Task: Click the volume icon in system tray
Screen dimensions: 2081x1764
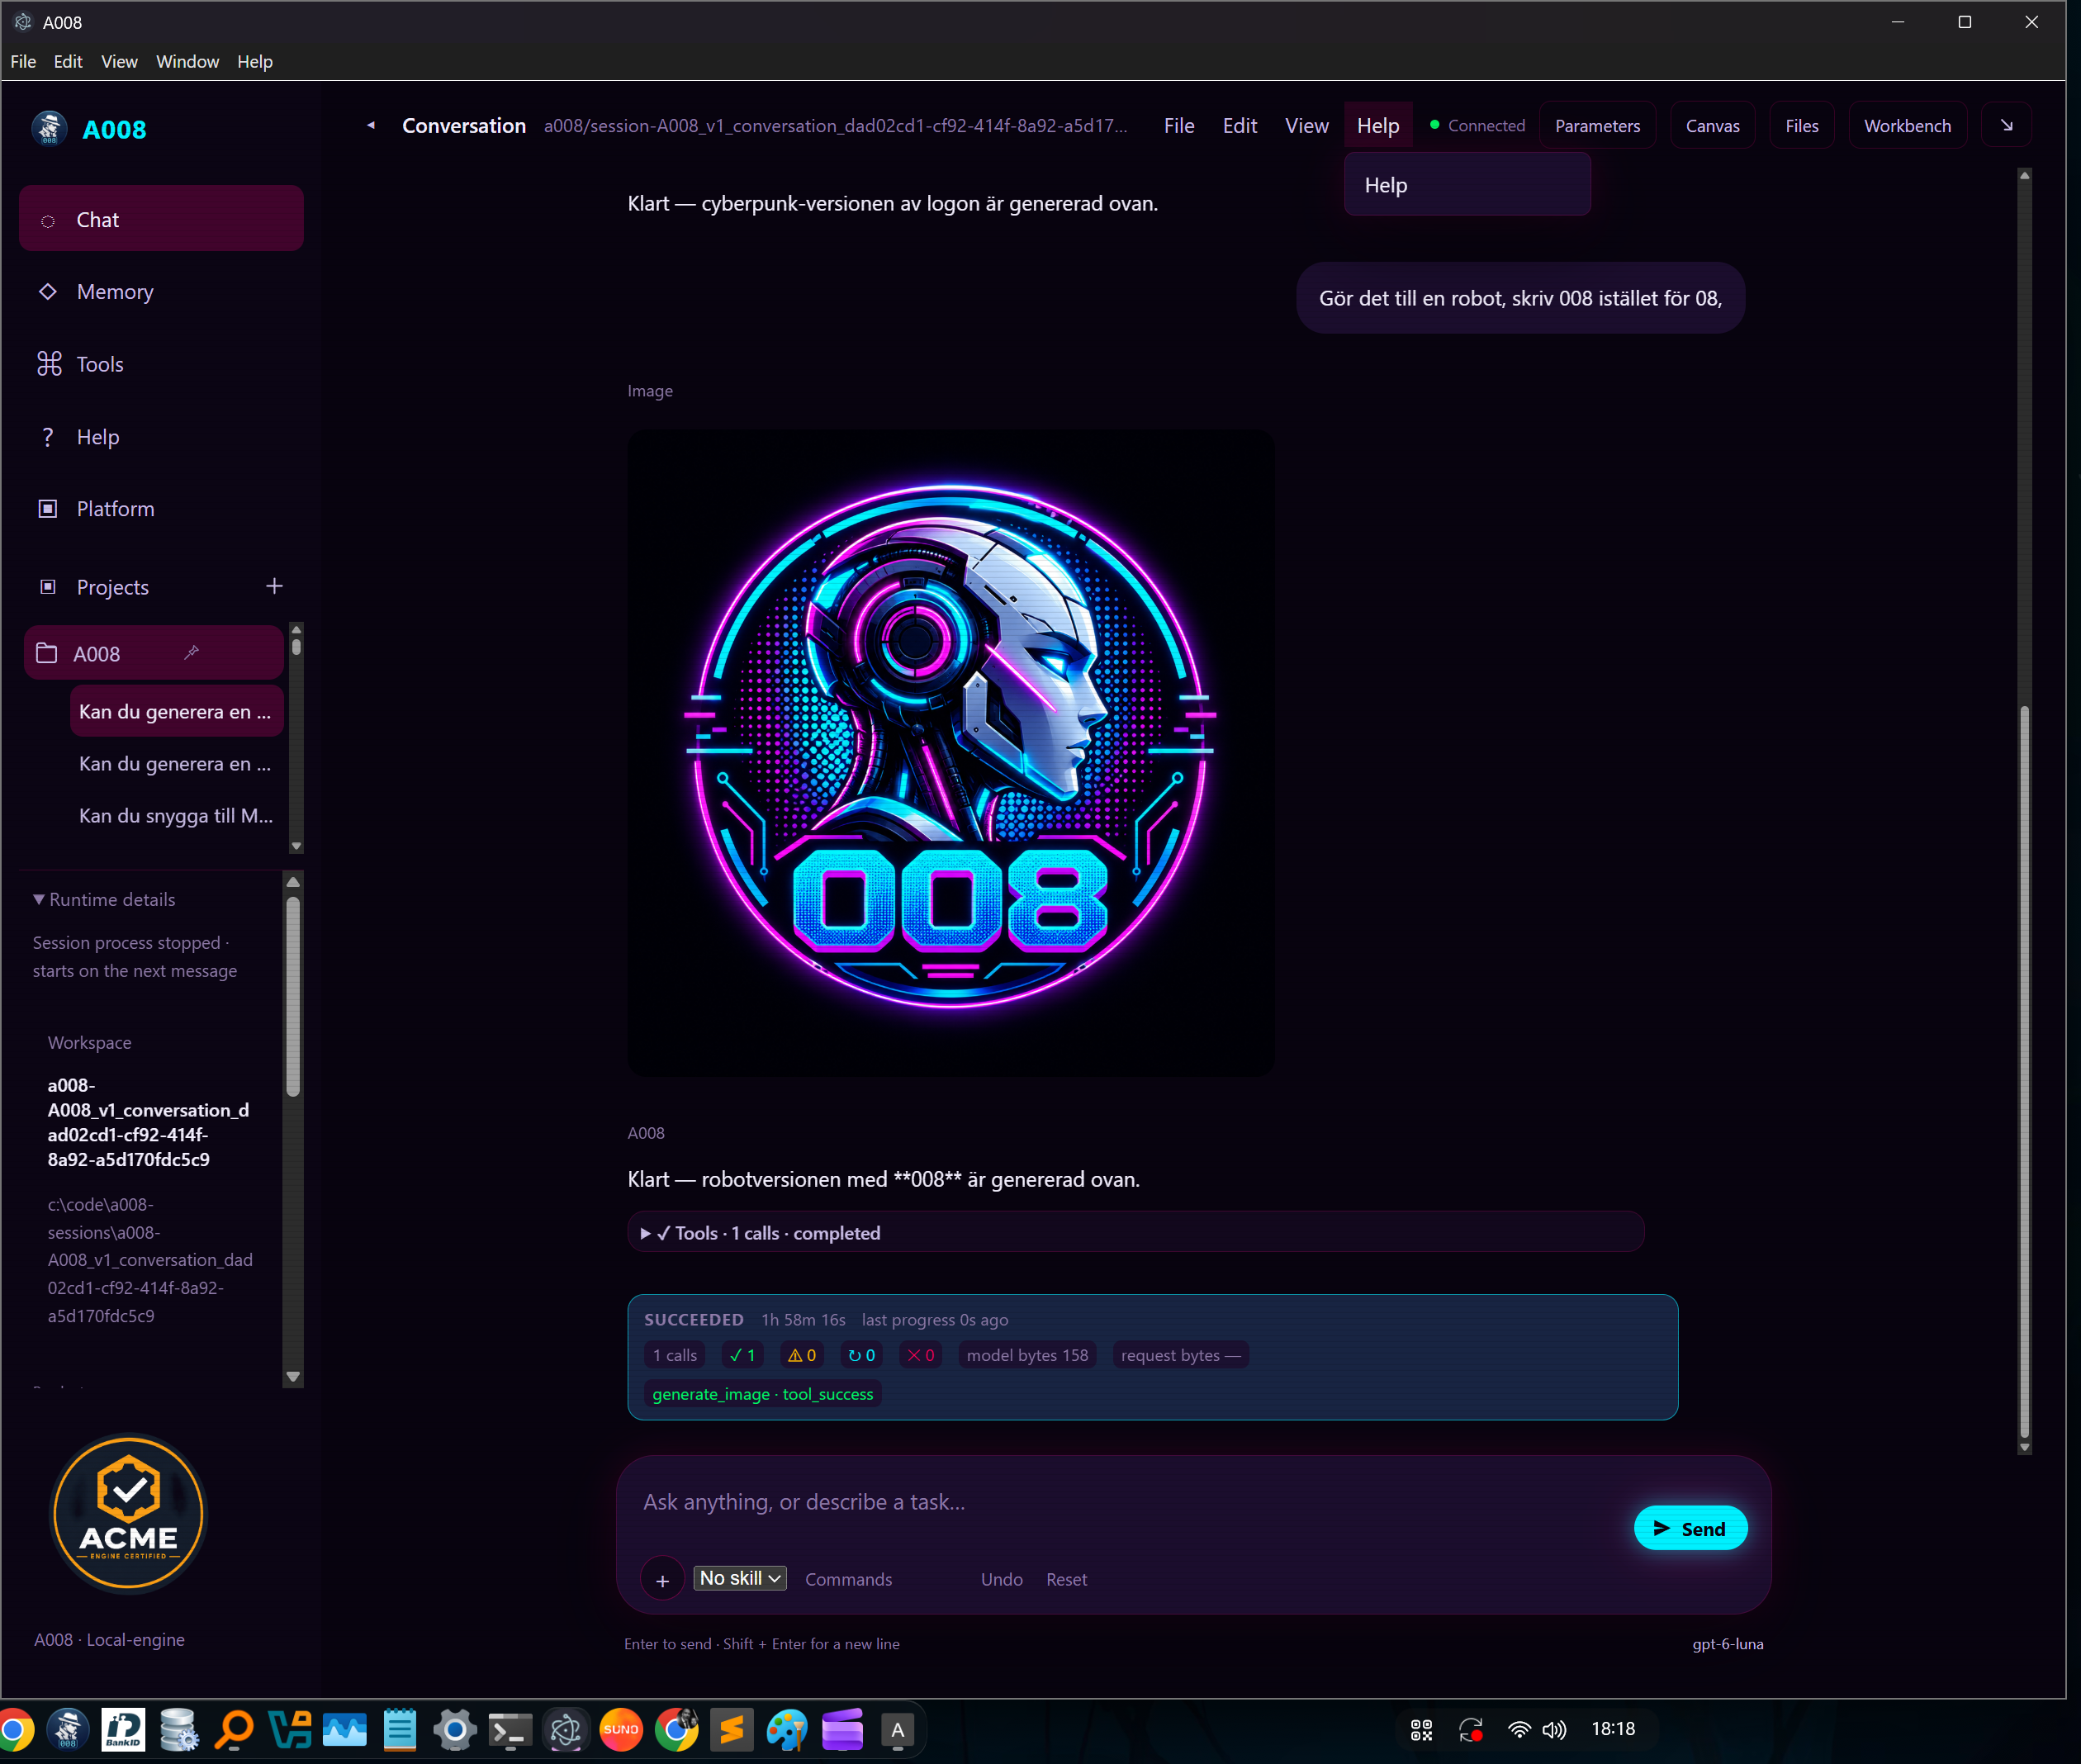Action: 1554,1729
